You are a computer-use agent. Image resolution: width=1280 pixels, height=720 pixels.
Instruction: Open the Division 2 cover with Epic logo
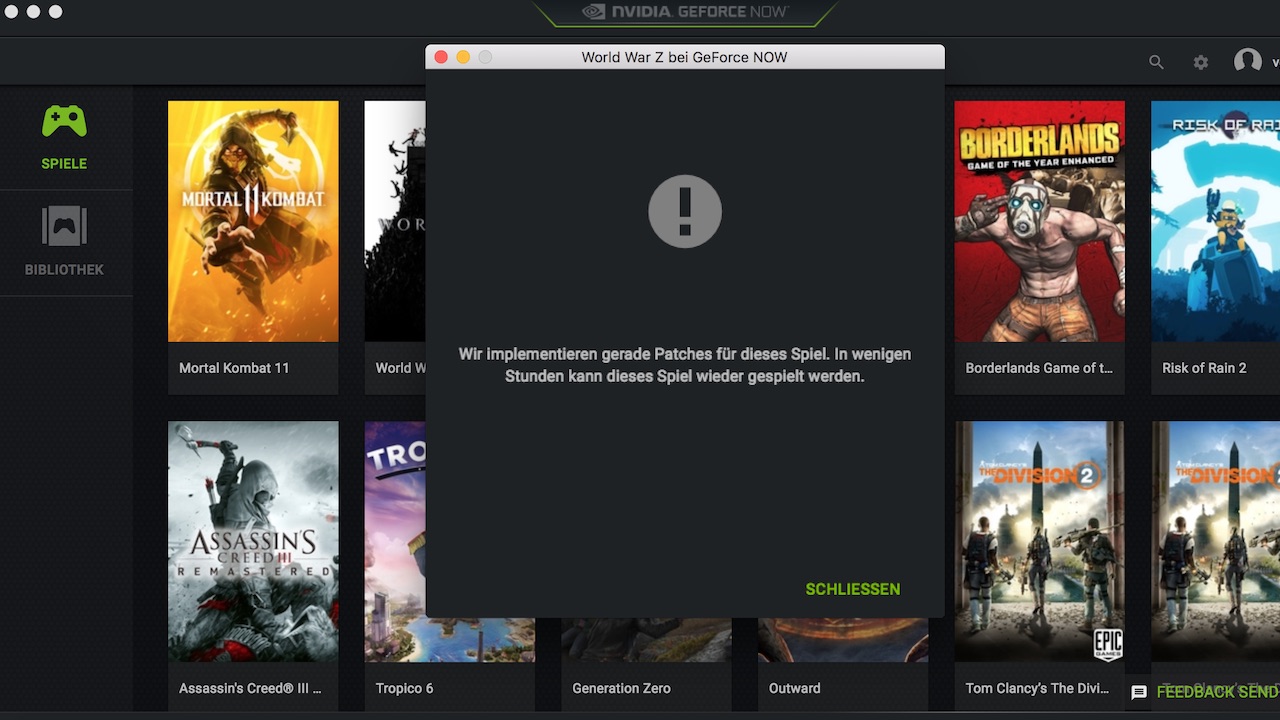pos(1040,541)
